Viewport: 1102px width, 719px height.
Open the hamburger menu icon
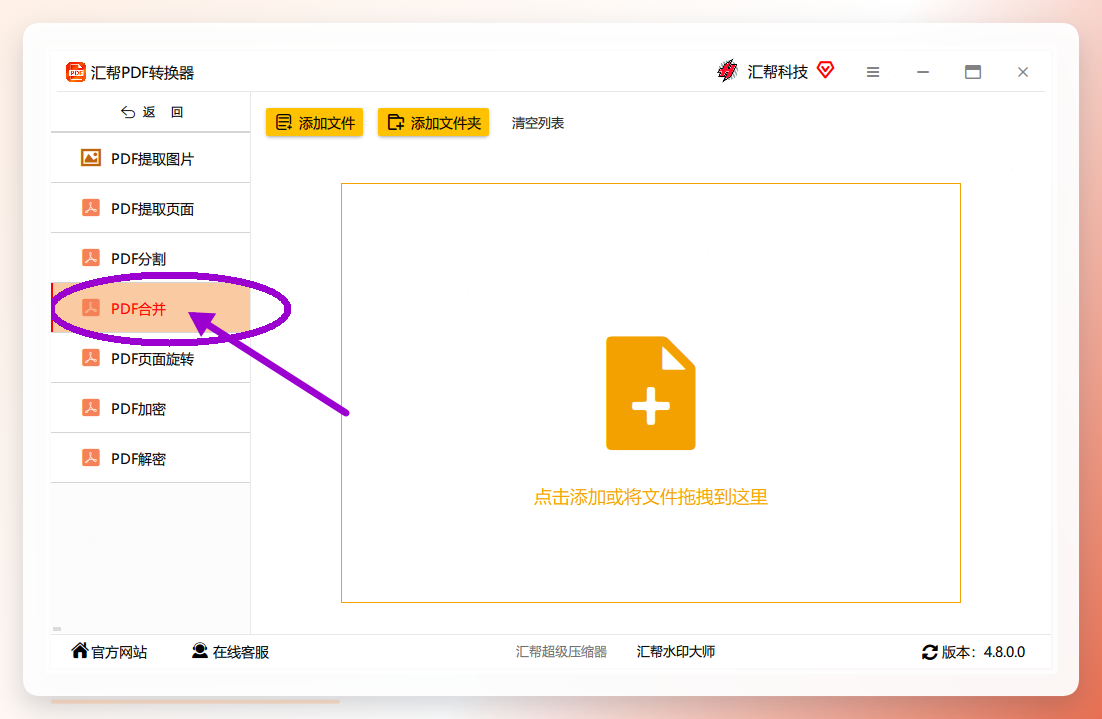coord(873,72)
